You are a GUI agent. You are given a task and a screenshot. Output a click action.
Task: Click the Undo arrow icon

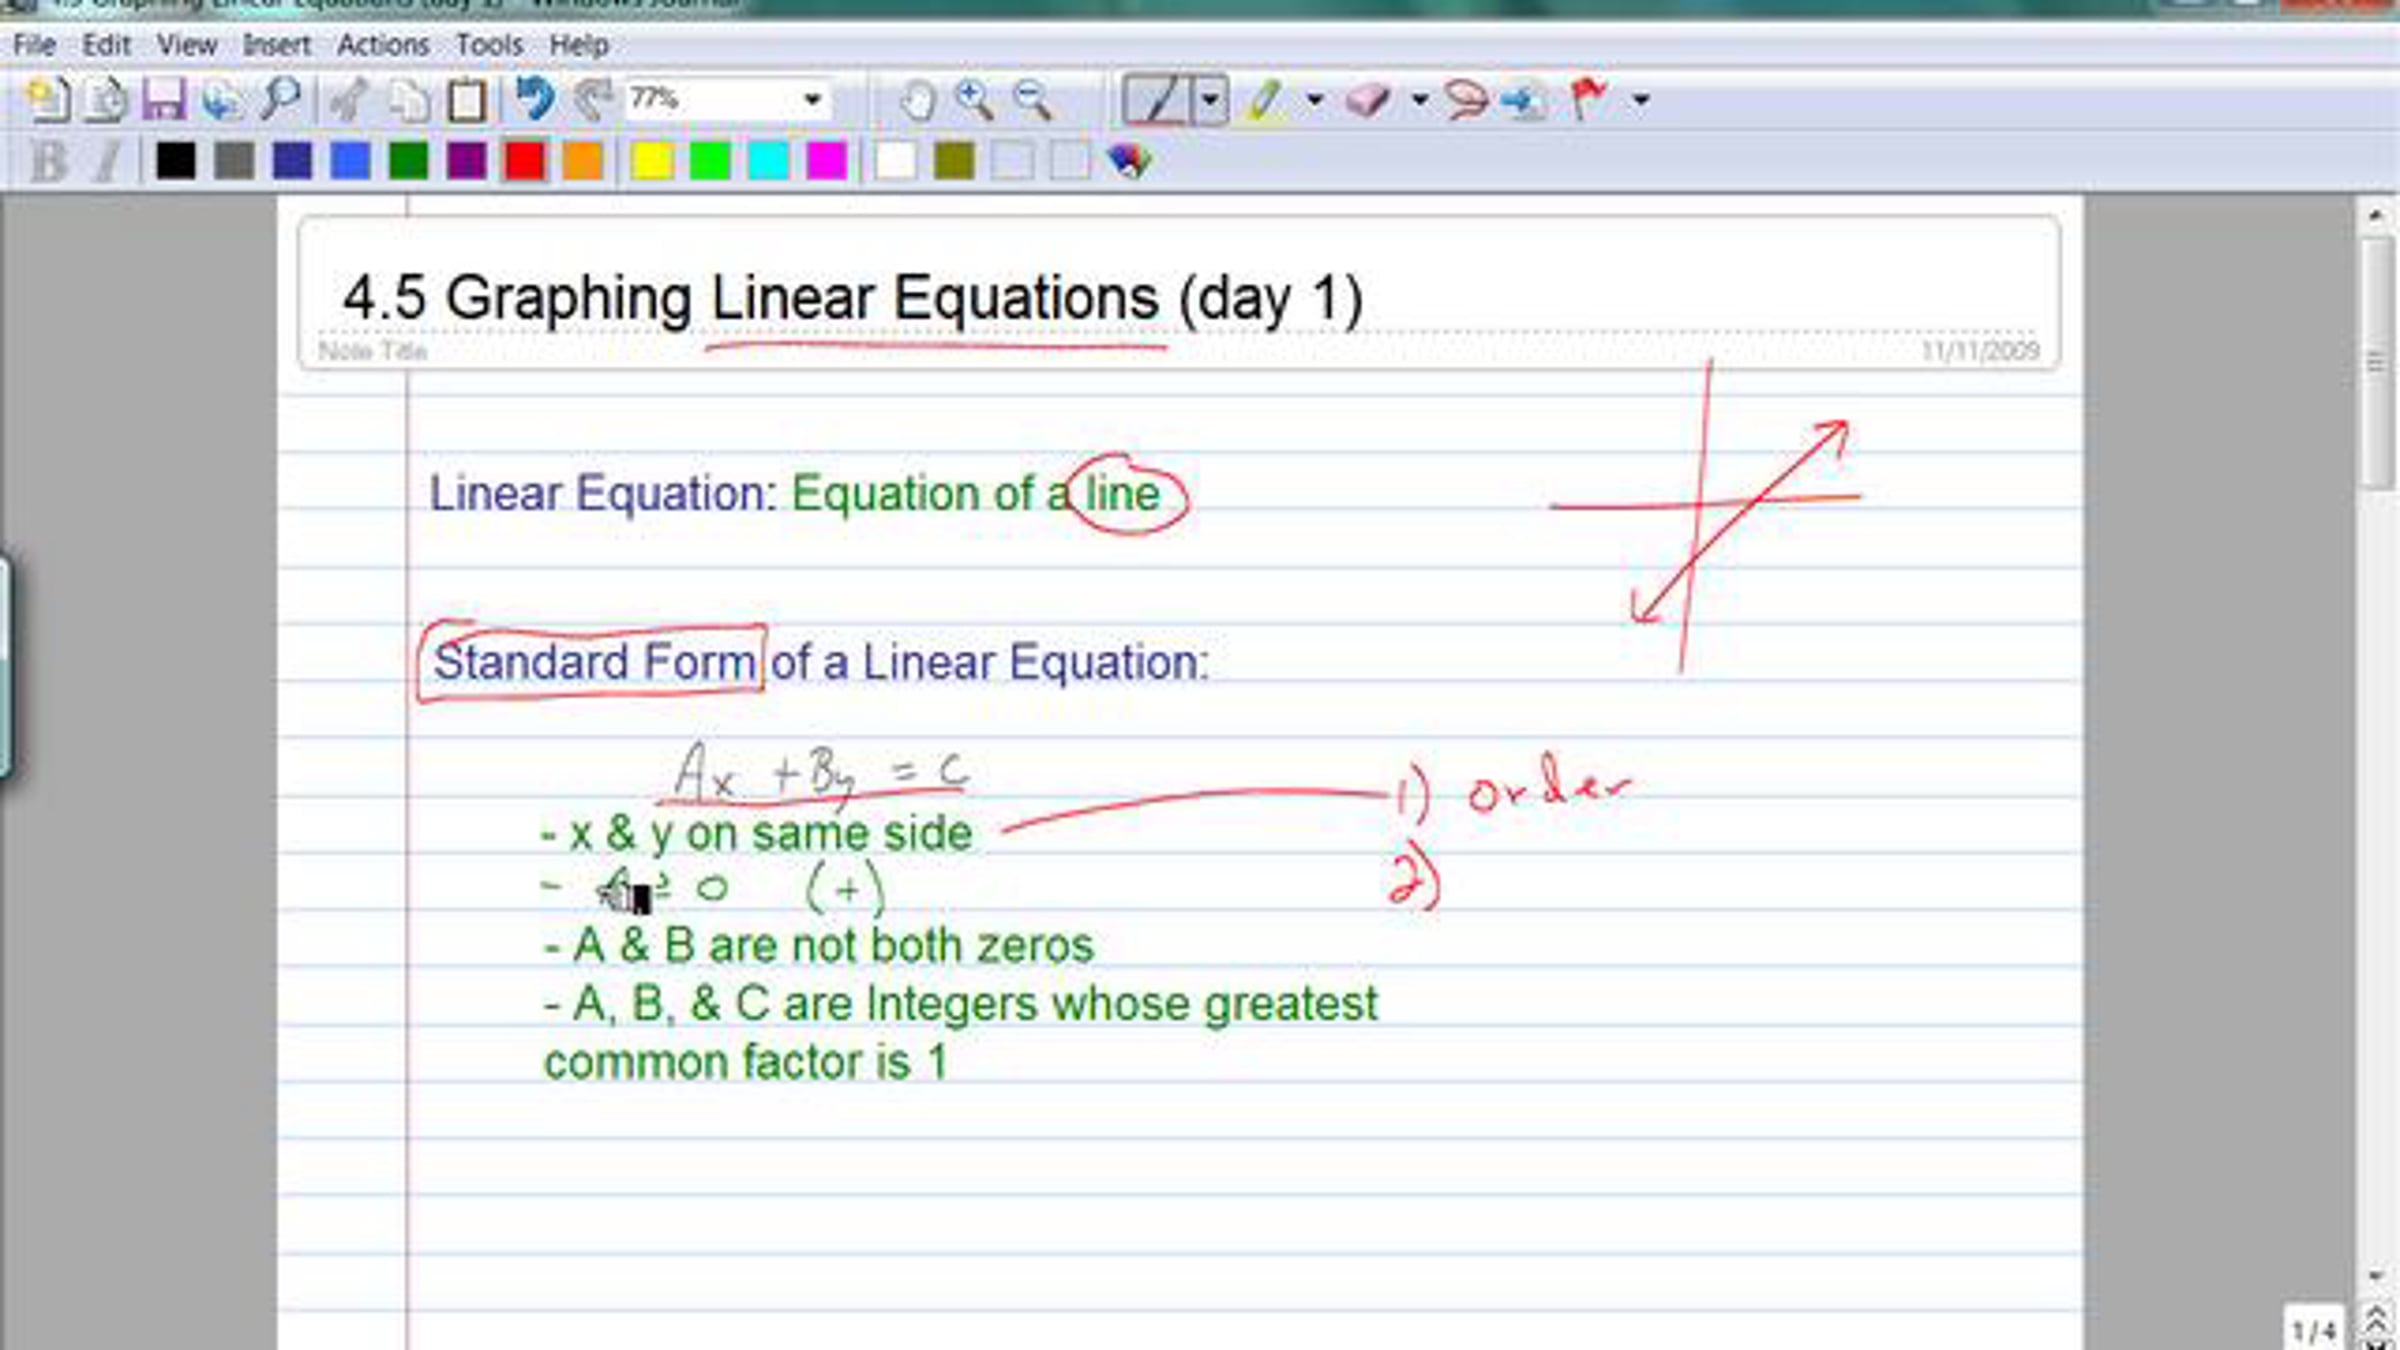[535, 100]
